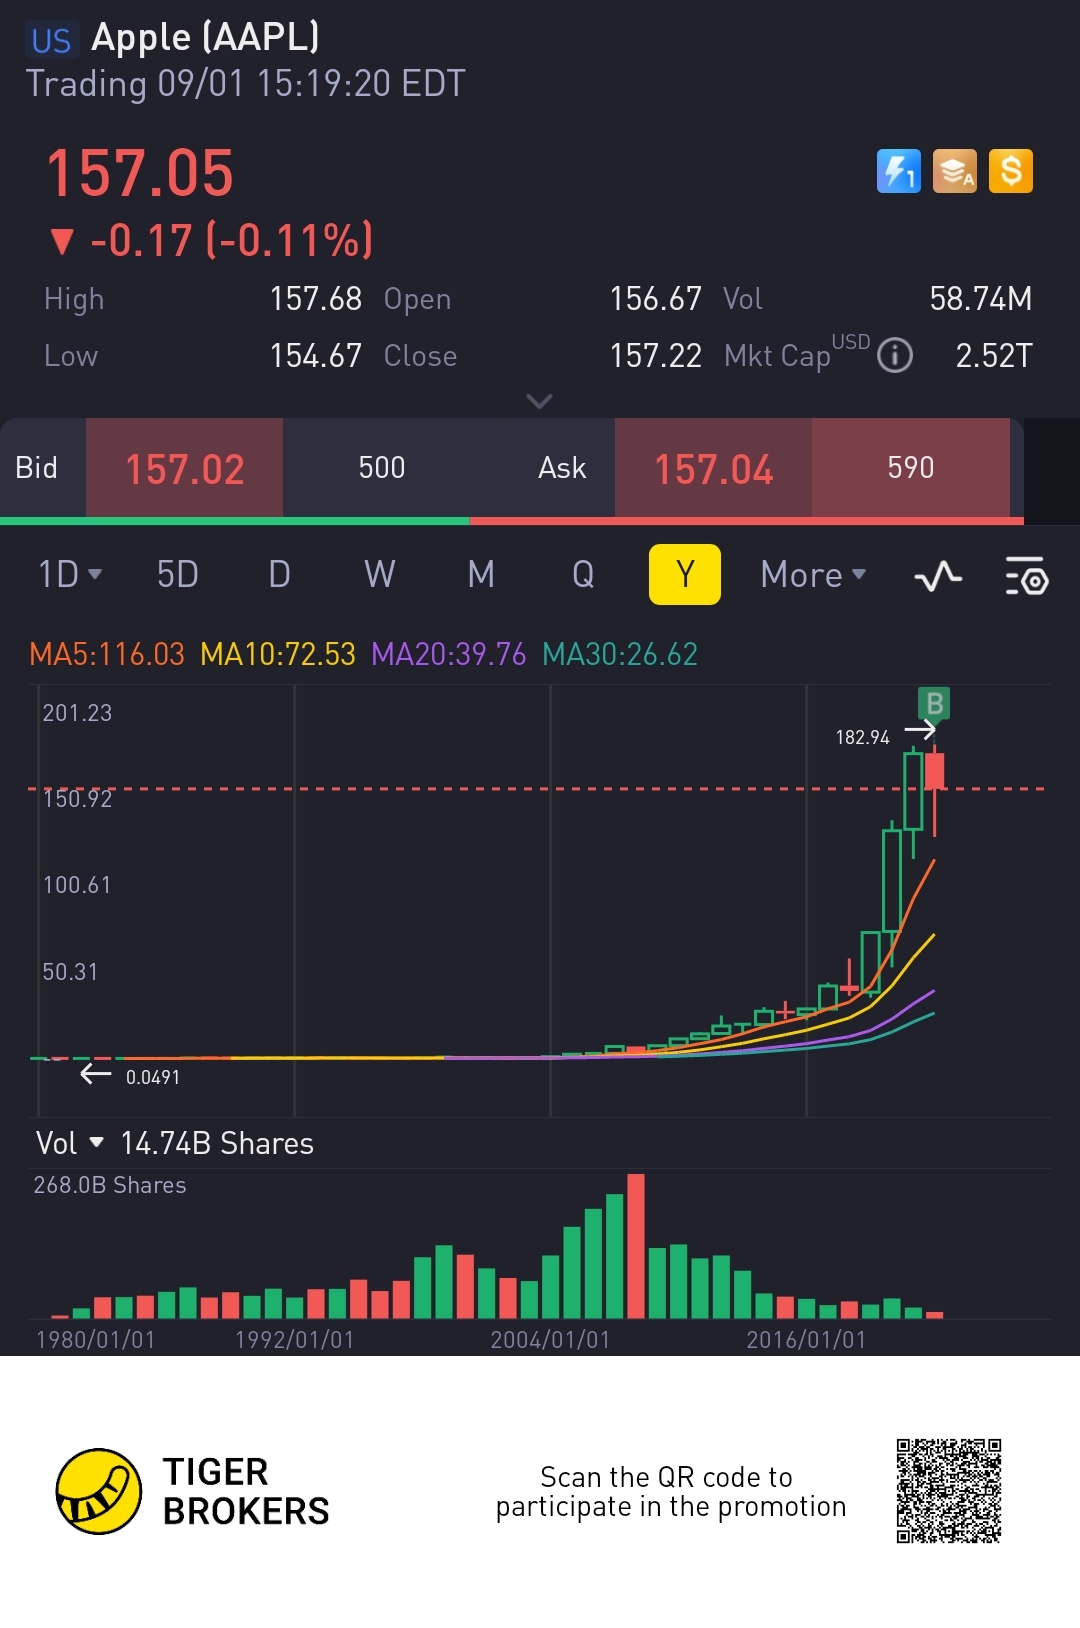Expand quote details chevron below stats

click(539, 401)
